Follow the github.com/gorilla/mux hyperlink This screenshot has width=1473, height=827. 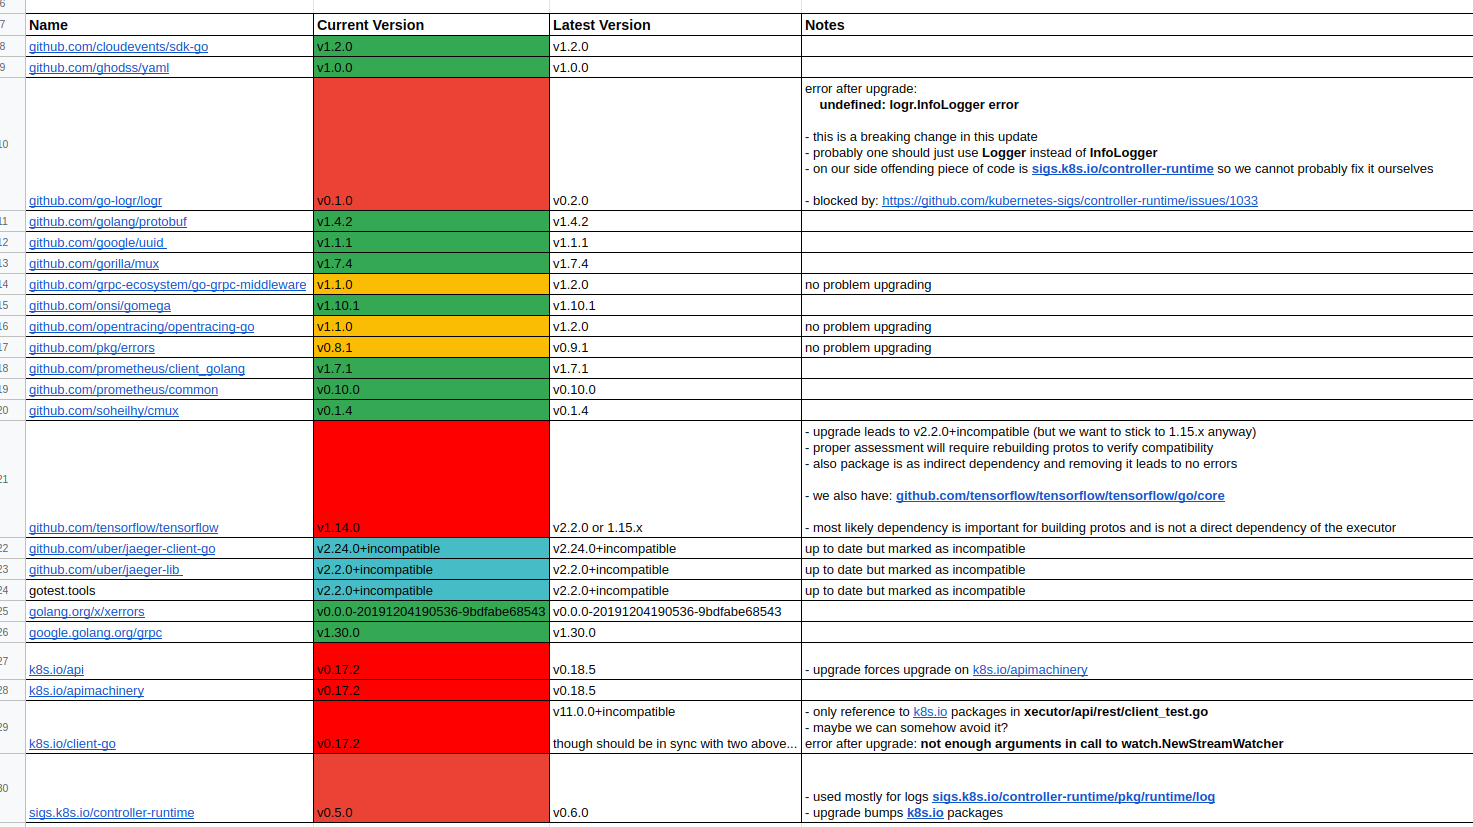(94, 263)
